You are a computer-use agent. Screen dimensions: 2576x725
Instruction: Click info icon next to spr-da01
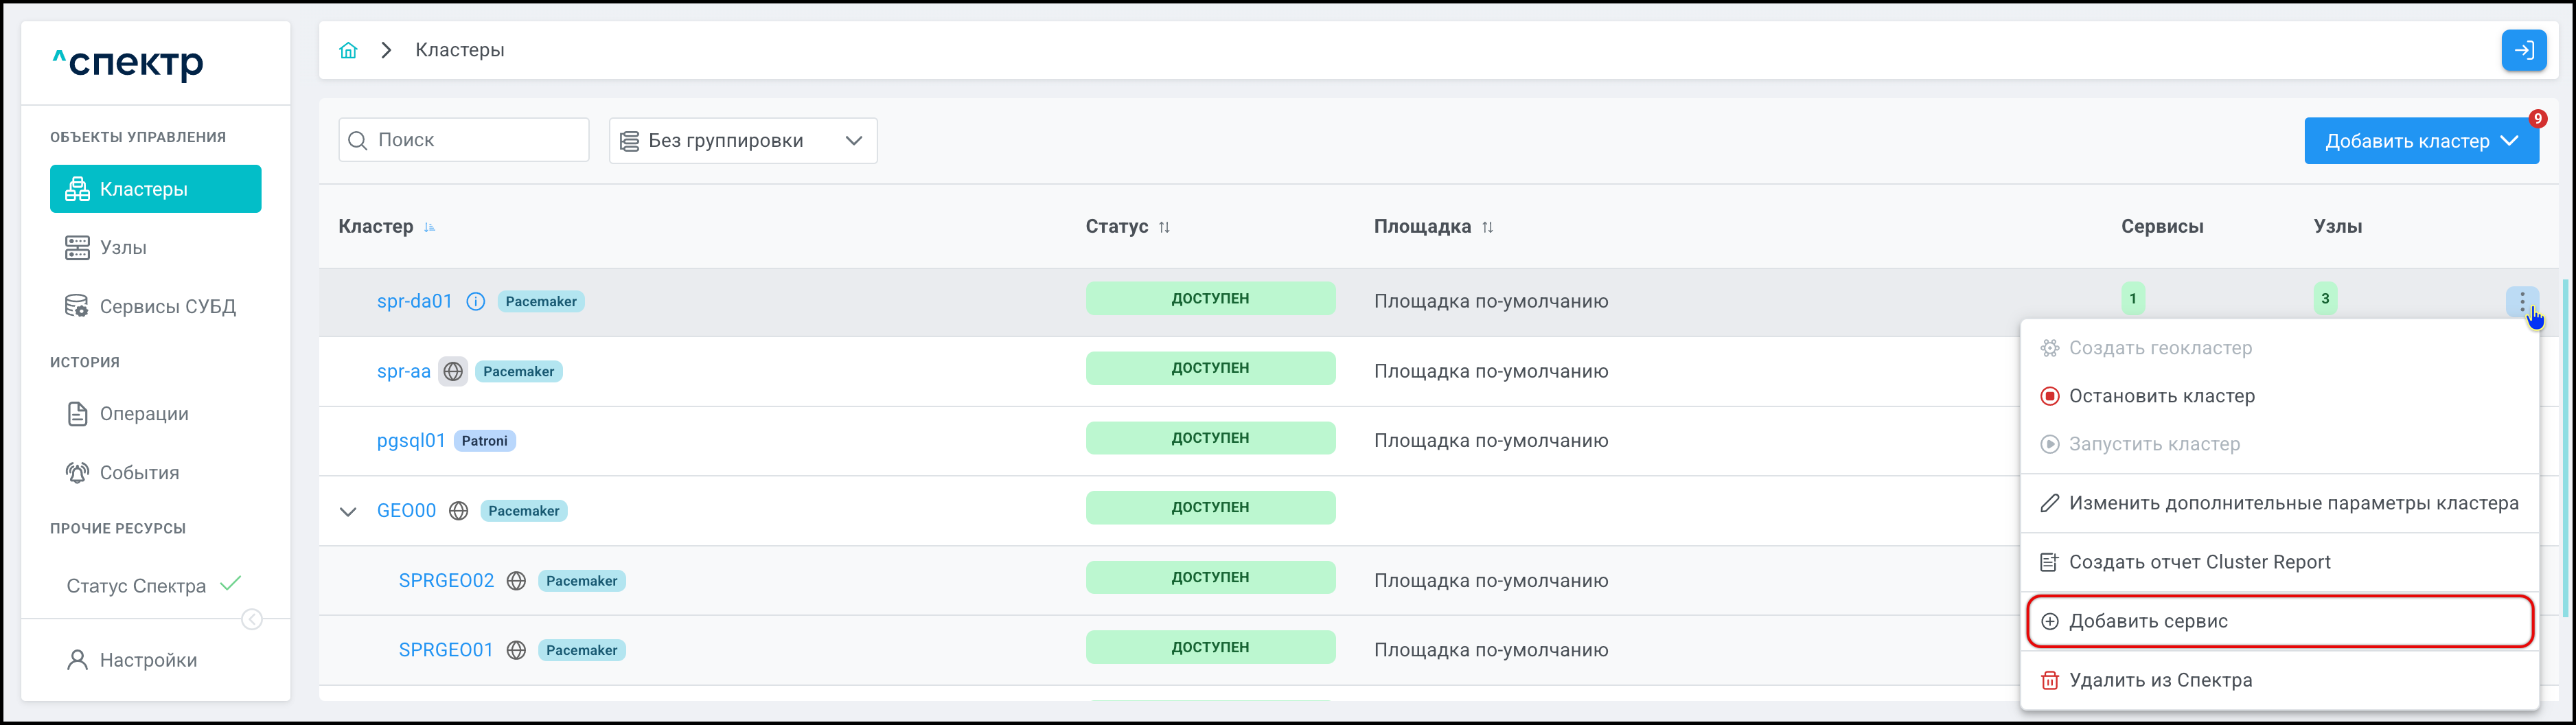coord(476,301)
